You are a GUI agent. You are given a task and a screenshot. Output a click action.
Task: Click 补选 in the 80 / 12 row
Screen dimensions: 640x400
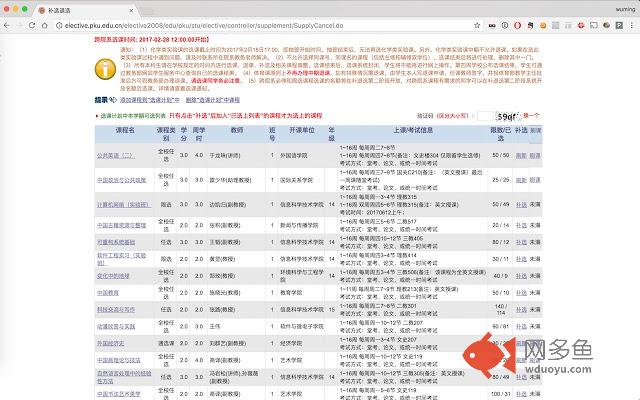521,242
